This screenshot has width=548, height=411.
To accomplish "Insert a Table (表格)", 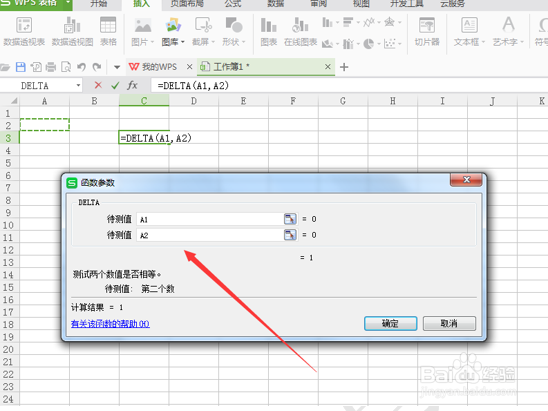I will click(108, 26).
